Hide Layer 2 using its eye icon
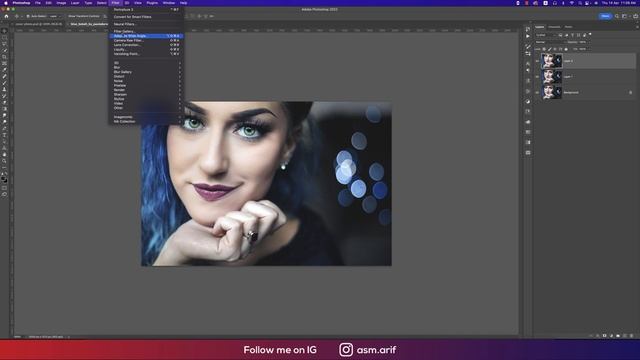The height and width of the screenshot is (360, 640). tap(537, 61)
